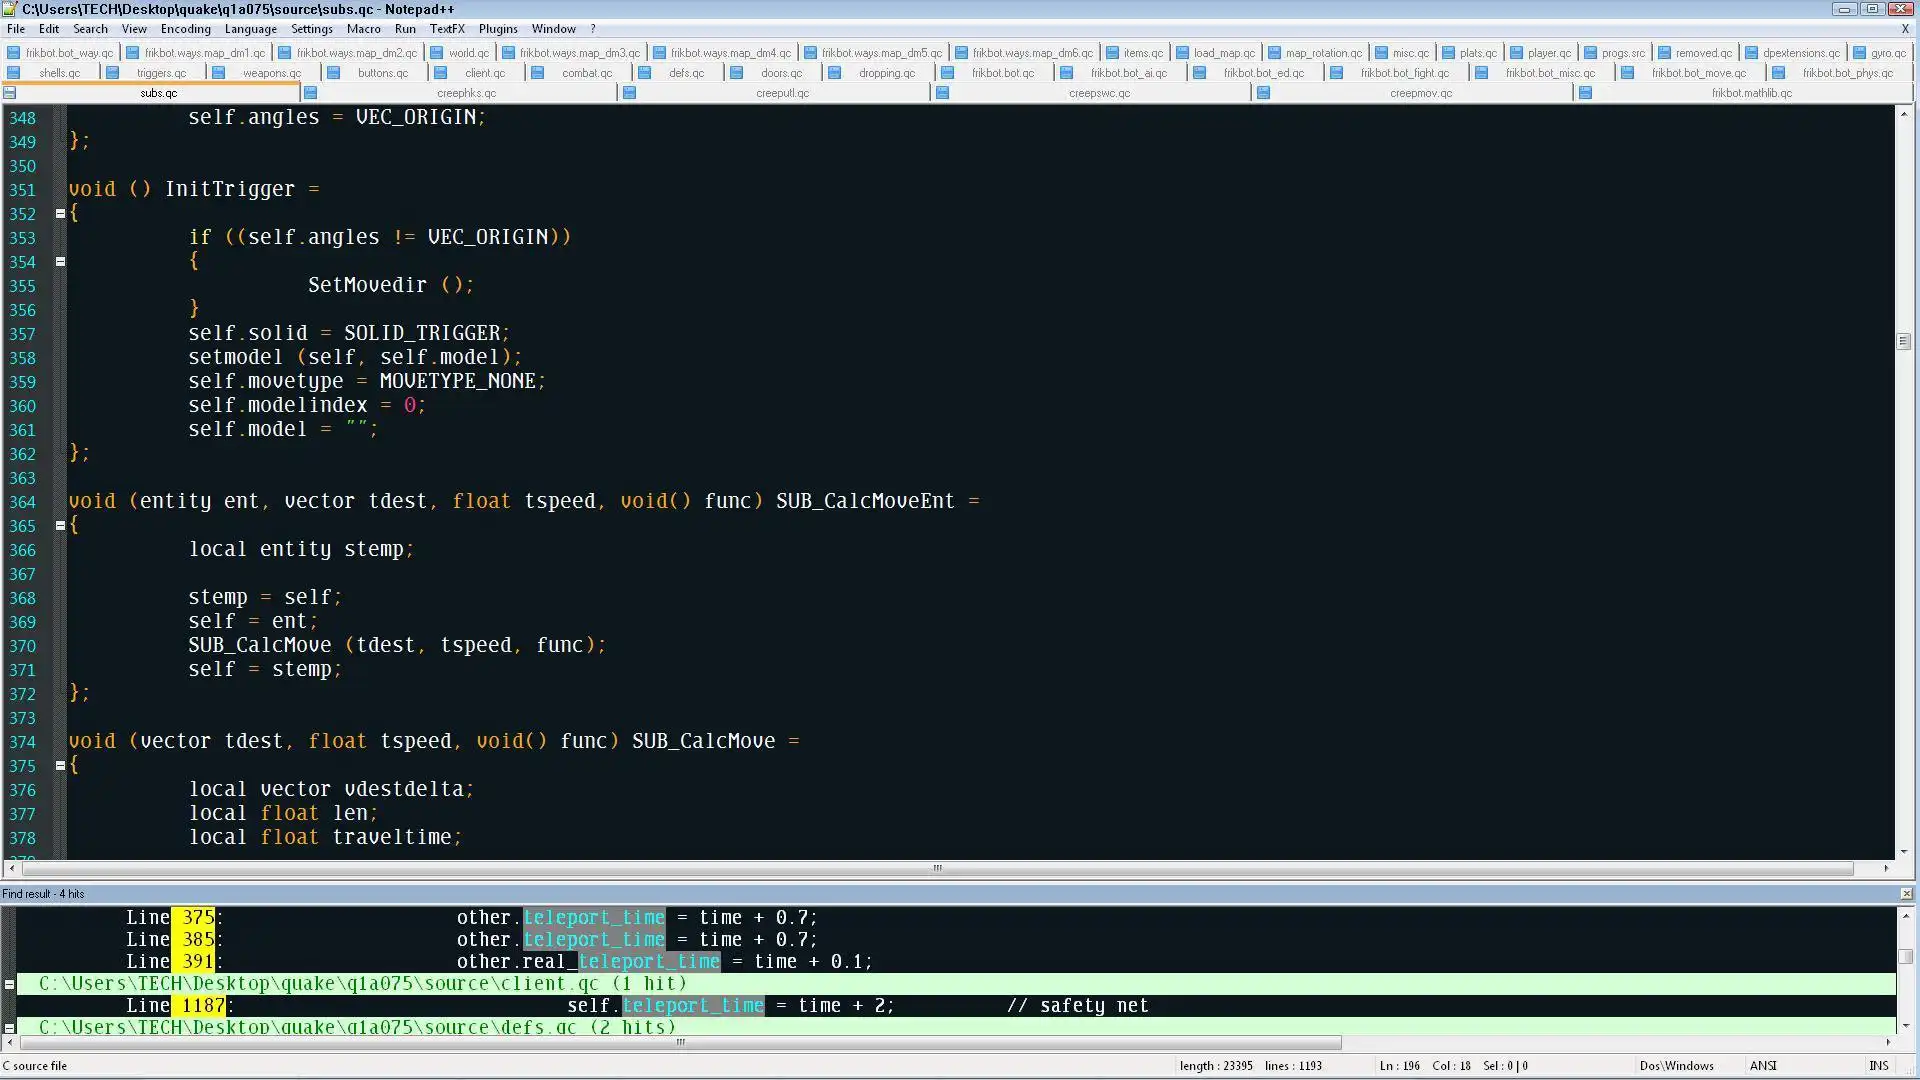Click the disk icon on combat.qc tab
1920x1080 pixels.
click(538, 73)
